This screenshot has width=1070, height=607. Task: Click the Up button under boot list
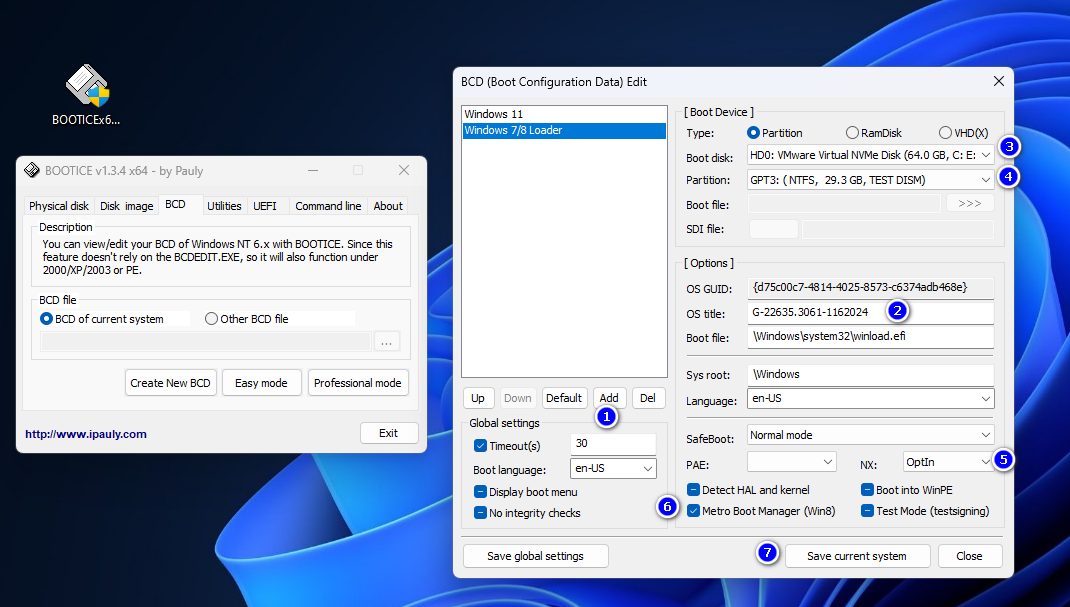click(478, 398)
